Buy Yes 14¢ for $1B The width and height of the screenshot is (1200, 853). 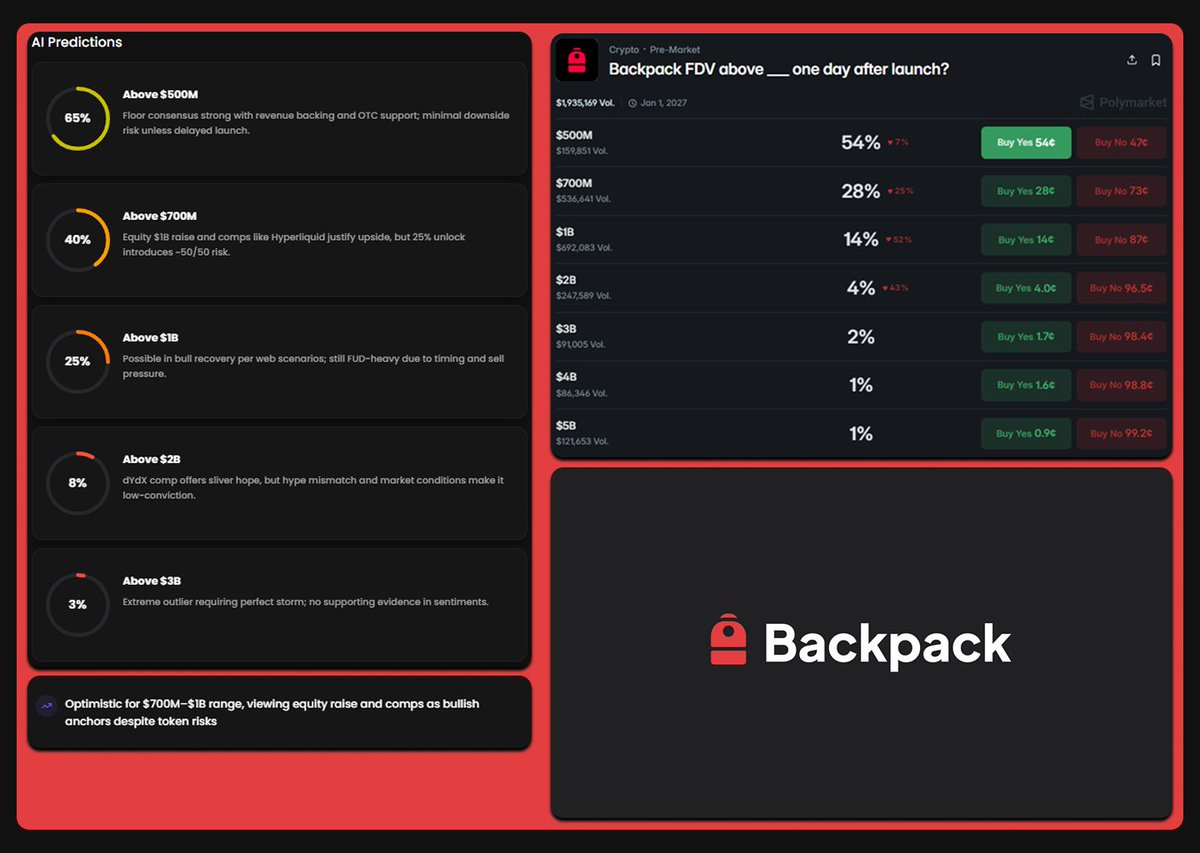pos(1026,240)
